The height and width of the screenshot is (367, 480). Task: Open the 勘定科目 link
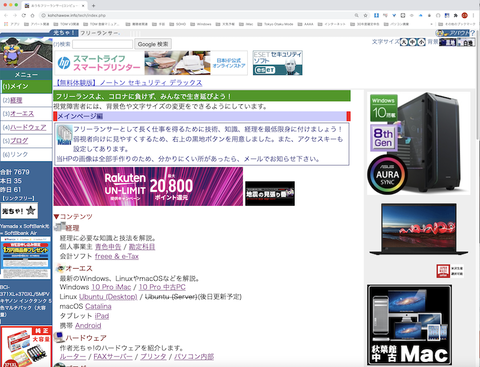point(142,247)
